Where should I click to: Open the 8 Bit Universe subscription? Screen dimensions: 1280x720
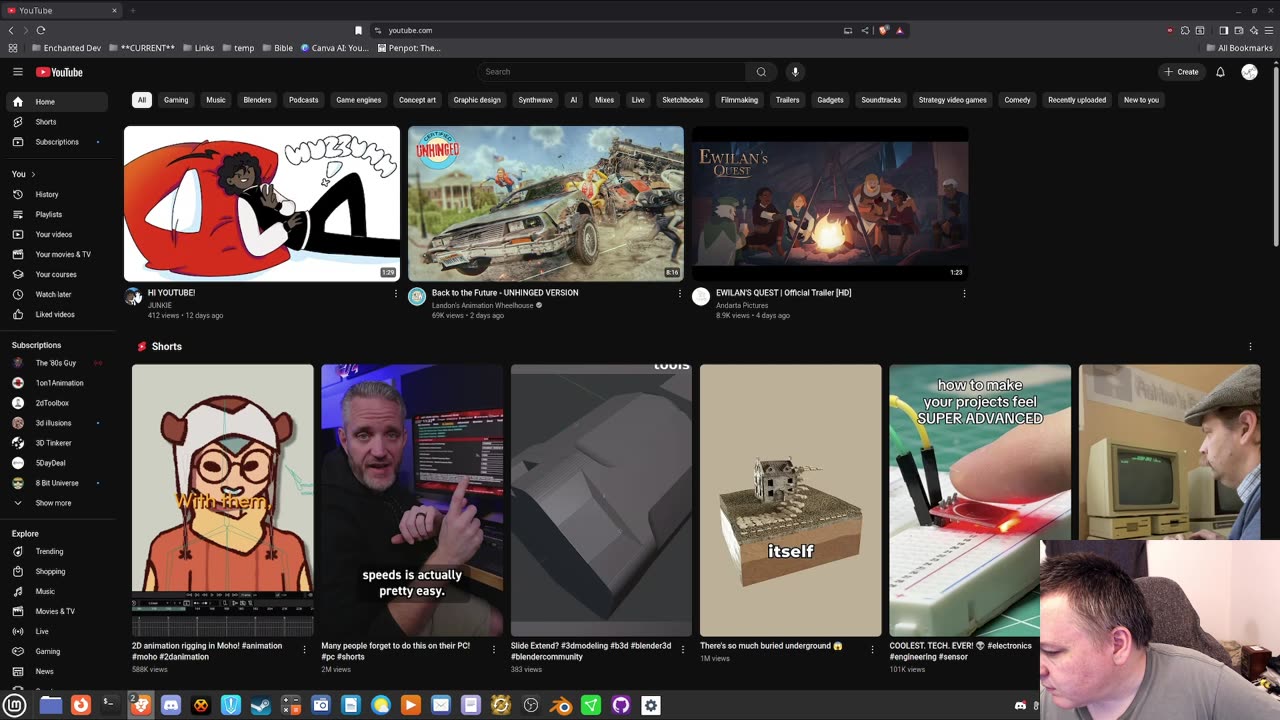(x=55, y=483)
